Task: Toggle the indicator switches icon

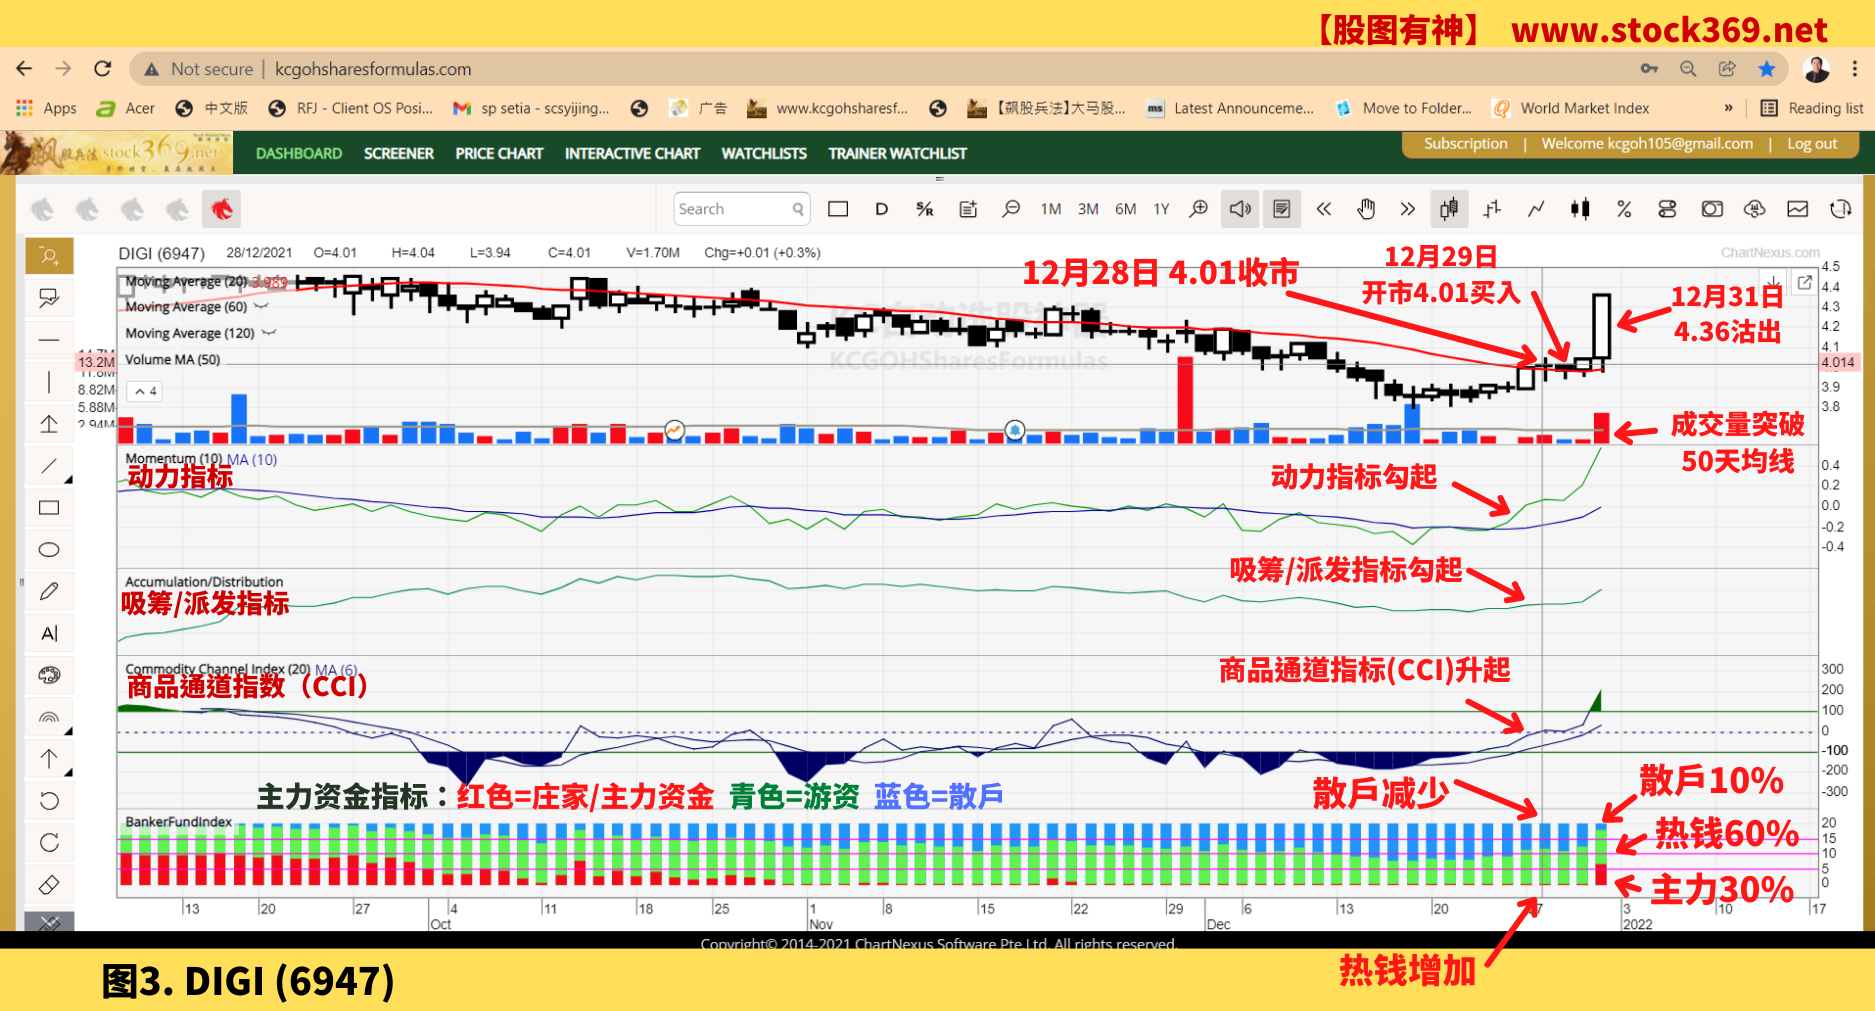Action: pyautogui.click(x=1667, y=209)
